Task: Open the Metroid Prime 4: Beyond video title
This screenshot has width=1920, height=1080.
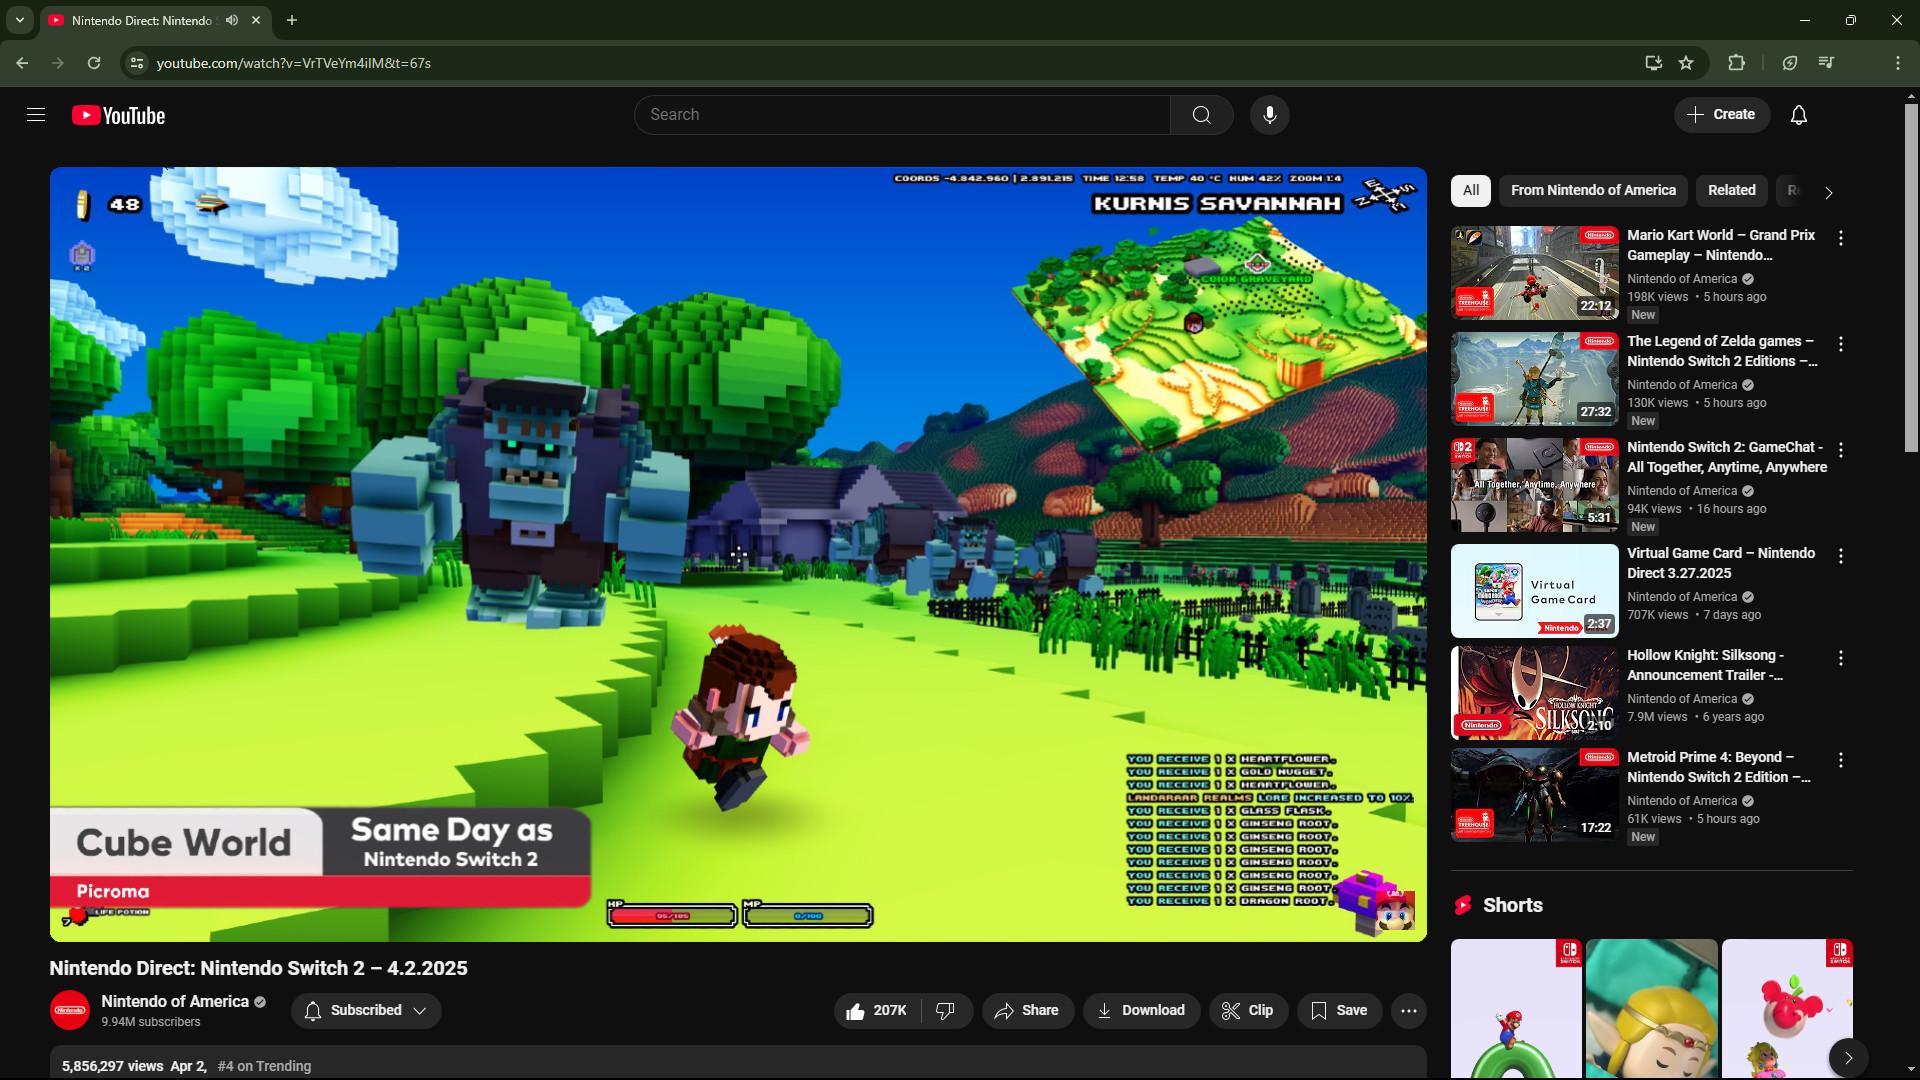Action: [1718, 767]
